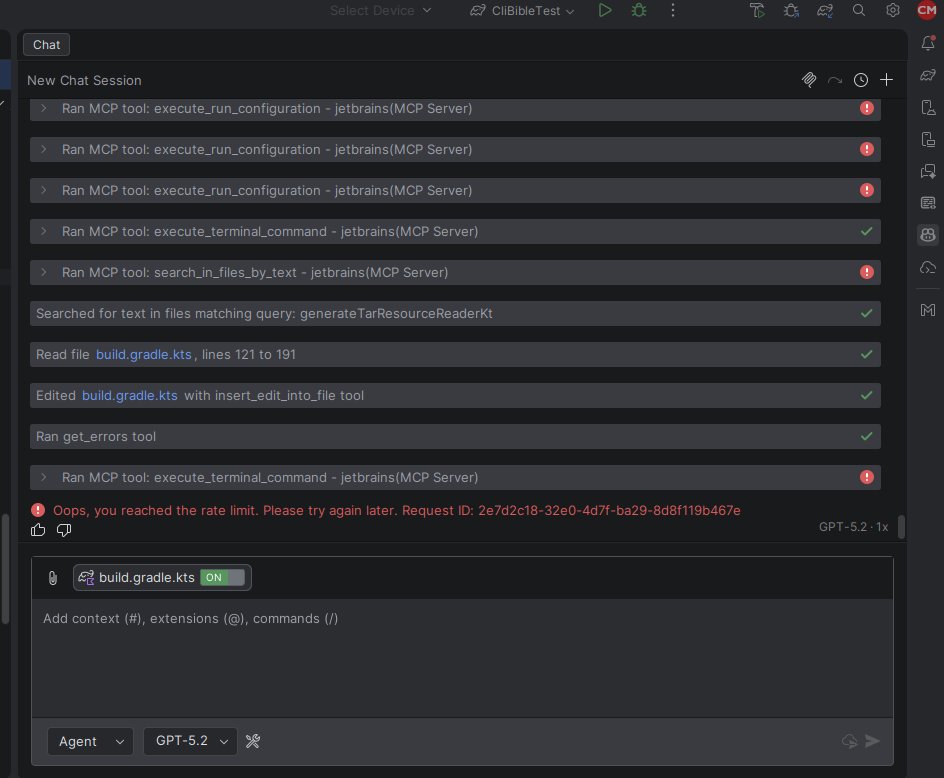Give a thumbs down to the response
Image resolution: width=944 pixels, height=778 pixels.
pos(64,530)
